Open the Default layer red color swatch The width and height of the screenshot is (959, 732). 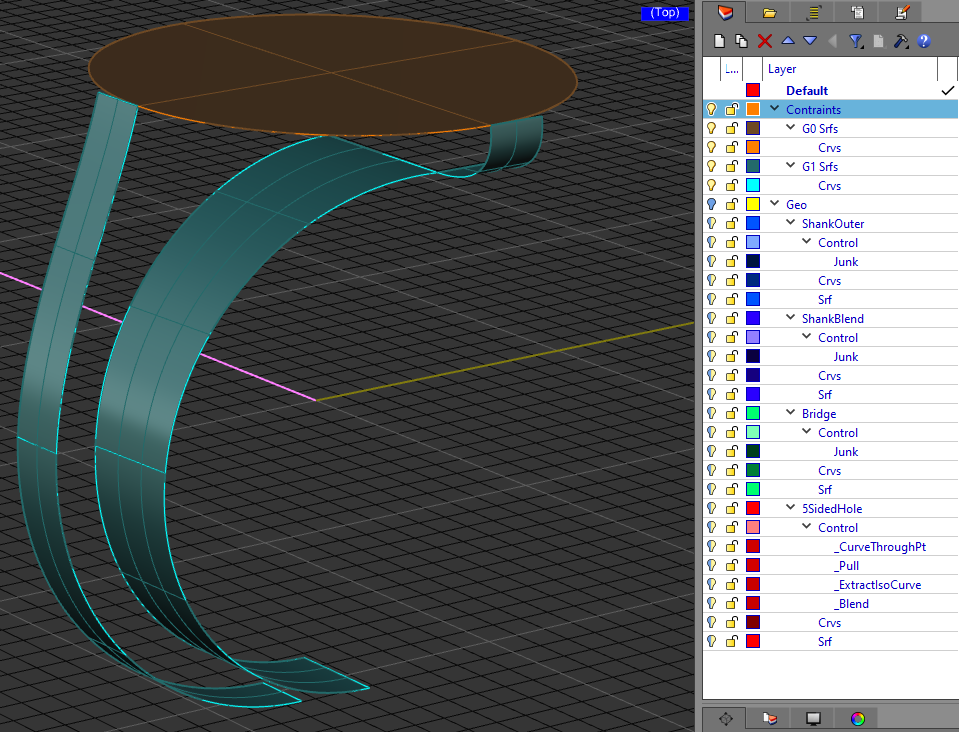coord(753,91)
